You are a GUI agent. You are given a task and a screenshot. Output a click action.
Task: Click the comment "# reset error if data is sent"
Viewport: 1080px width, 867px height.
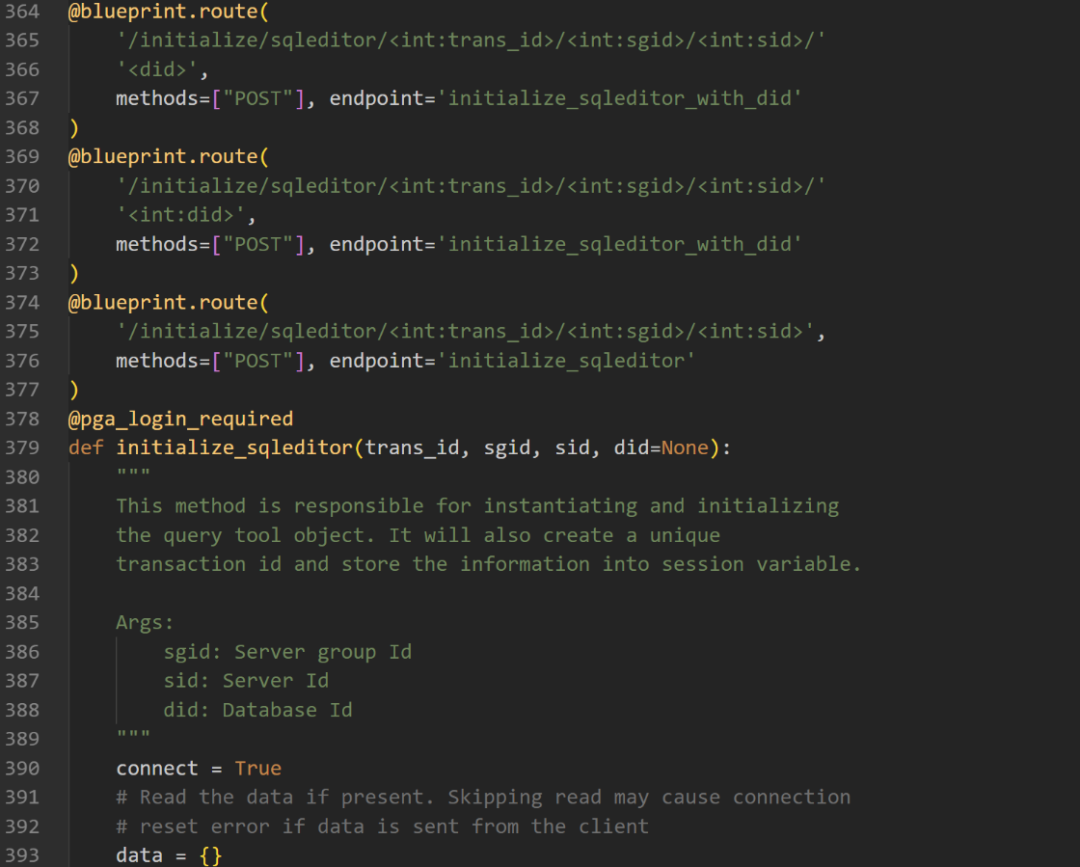click(382, 827)
